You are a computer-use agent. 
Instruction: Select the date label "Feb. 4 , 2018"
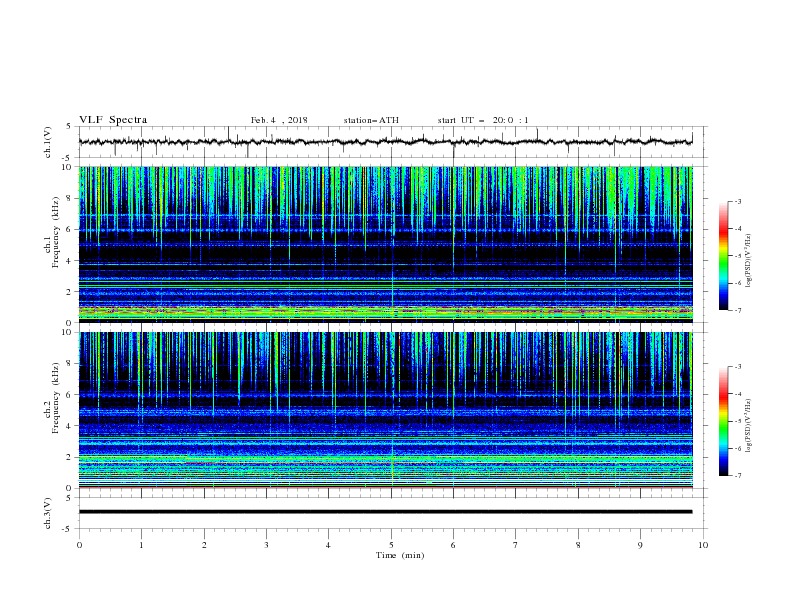click(x=279, y=120)
